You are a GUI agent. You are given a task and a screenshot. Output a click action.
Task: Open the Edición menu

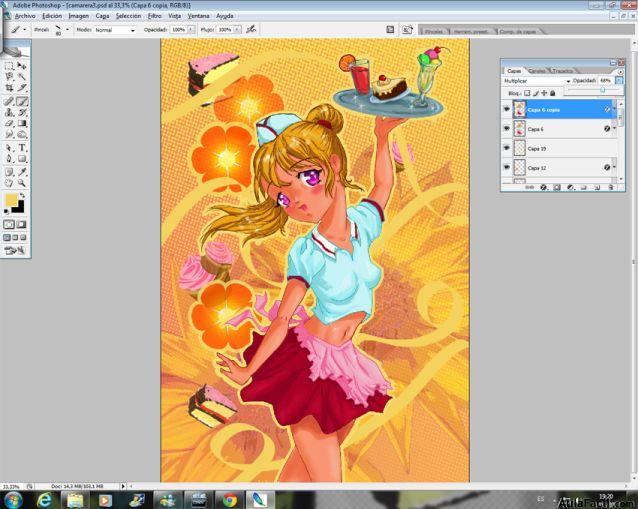[52, 16]
